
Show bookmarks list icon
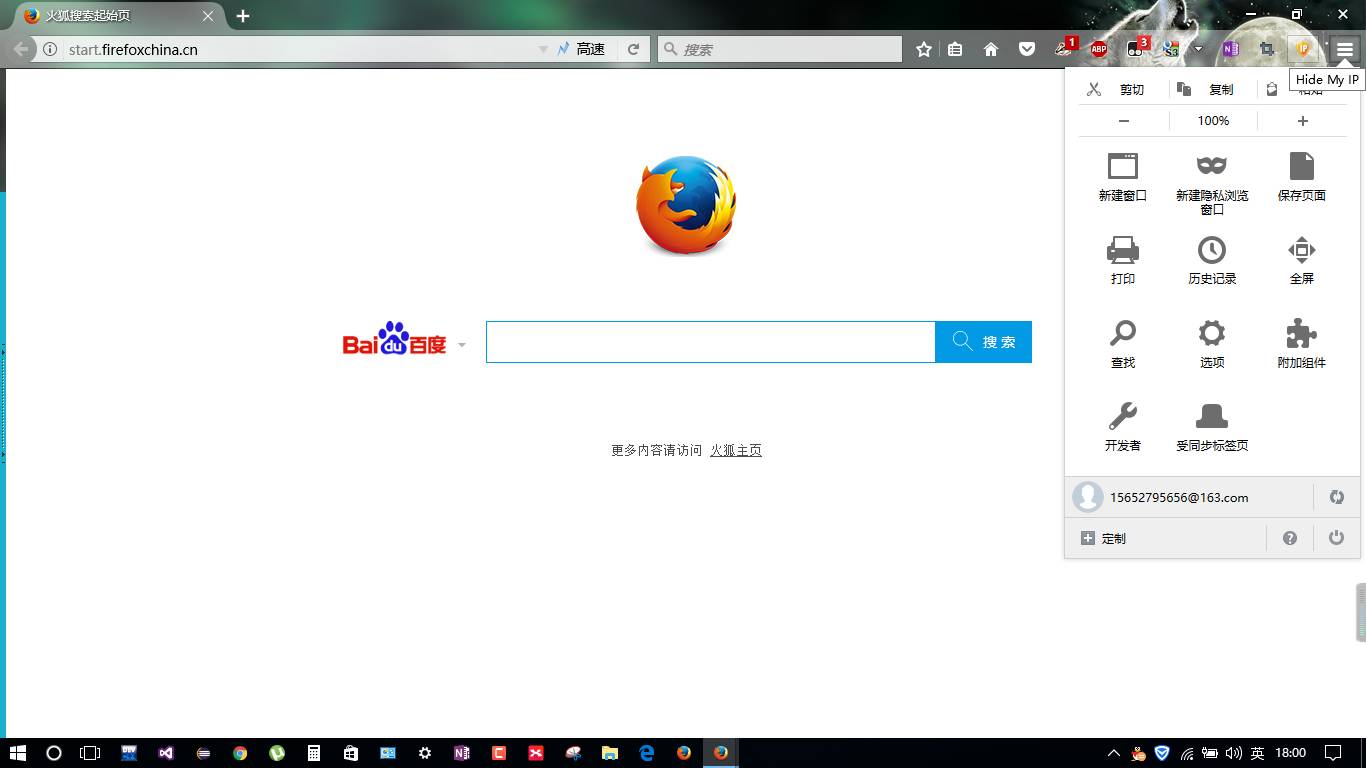click(x=955, y=49)
